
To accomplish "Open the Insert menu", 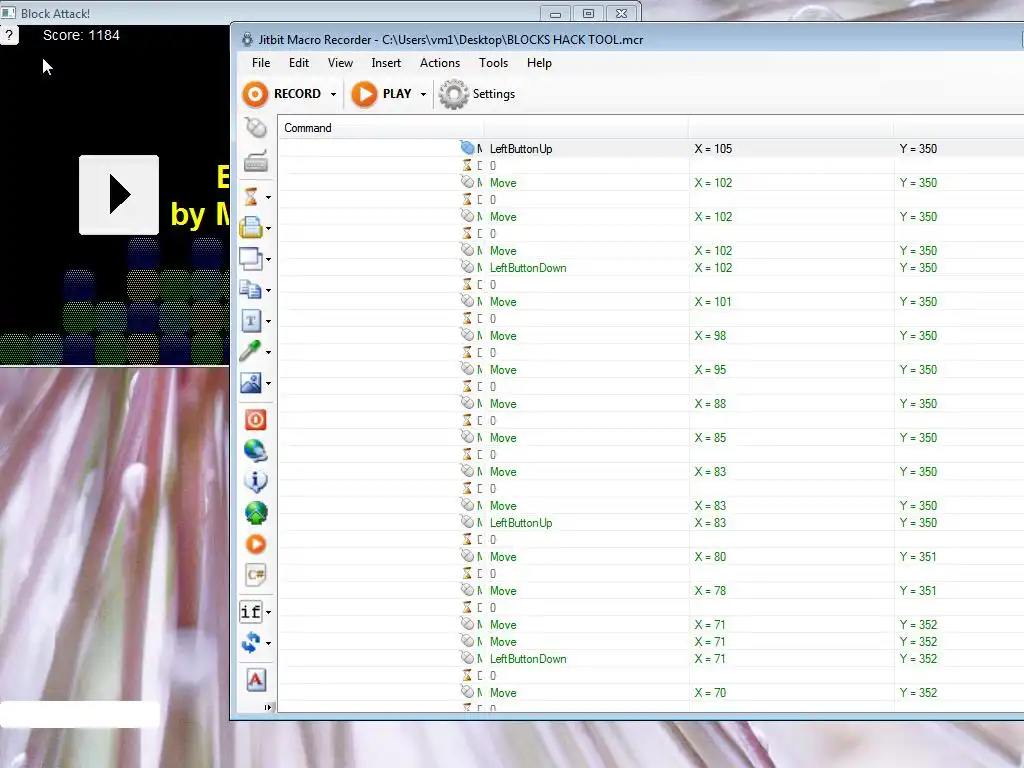I will [386, 63].
